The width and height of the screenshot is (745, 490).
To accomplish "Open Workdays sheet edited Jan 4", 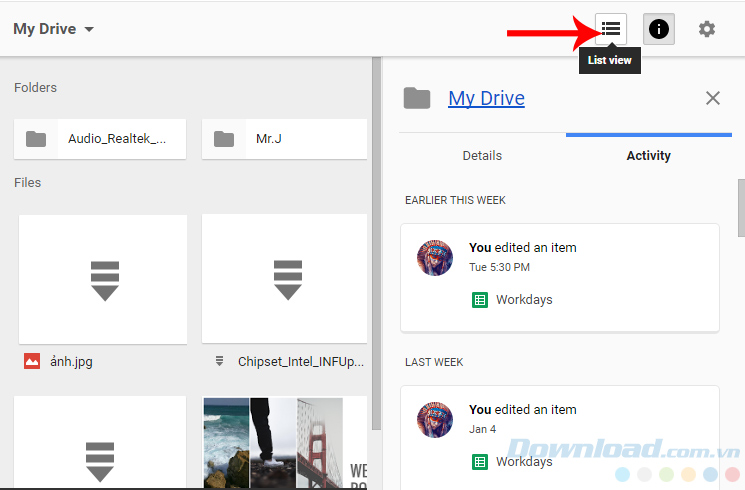I will [524, 461].
